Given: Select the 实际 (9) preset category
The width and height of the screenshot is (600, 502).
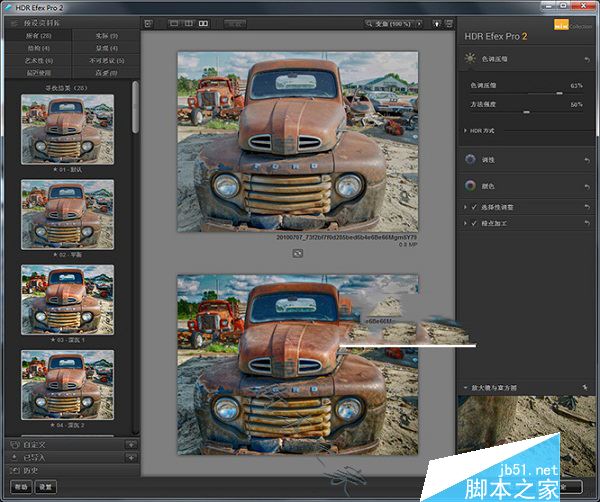Looking at the screenshot, I should tap(106, 36).
